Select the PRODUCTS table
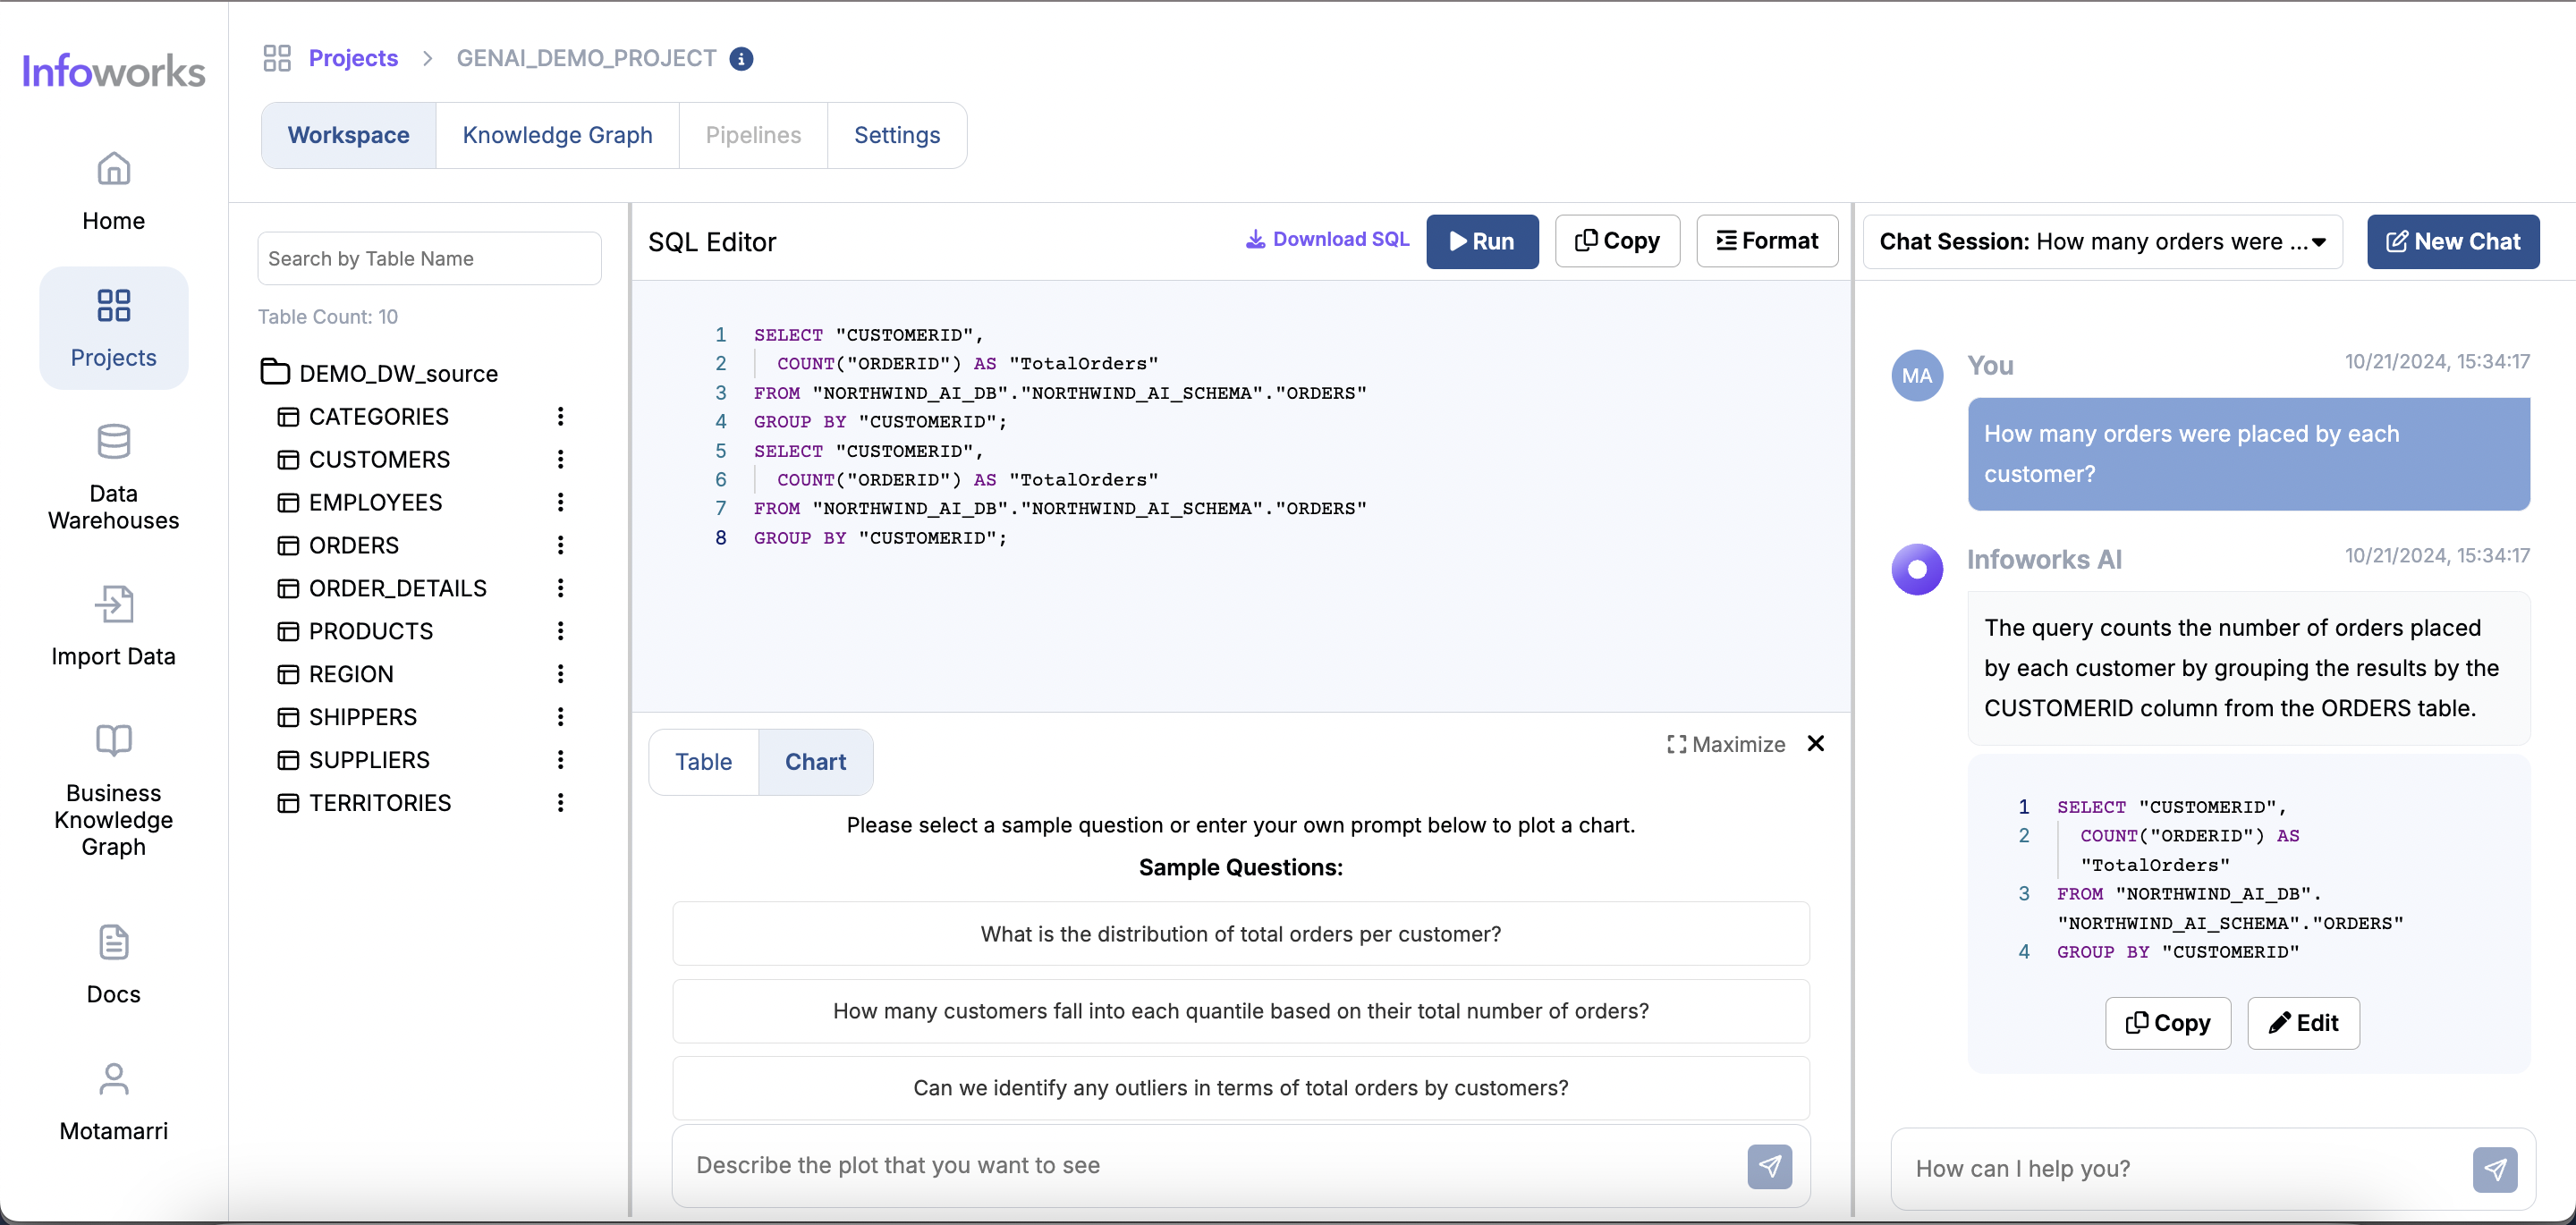 (370, 631)
